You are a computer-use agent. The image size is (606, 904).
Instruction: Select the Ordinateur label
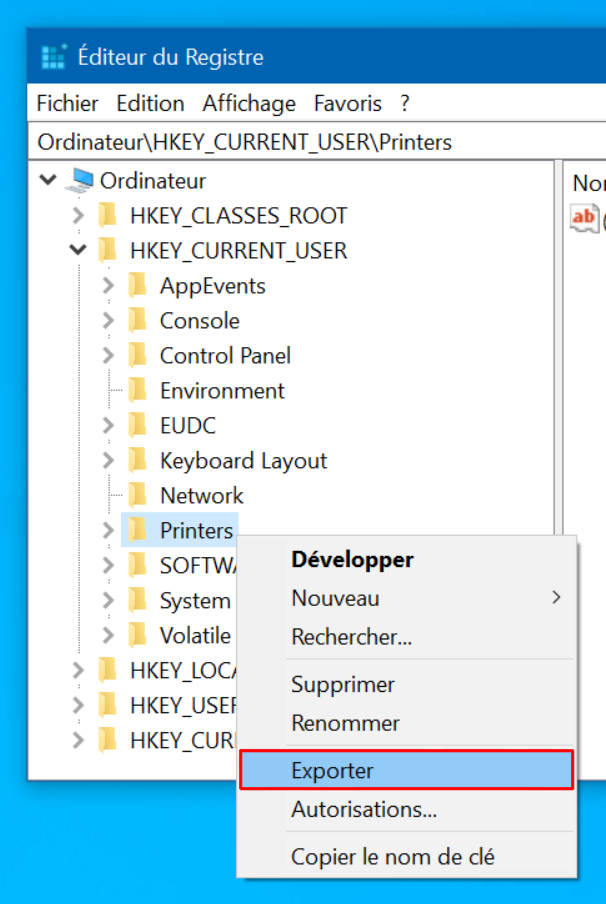click(153, 180)
